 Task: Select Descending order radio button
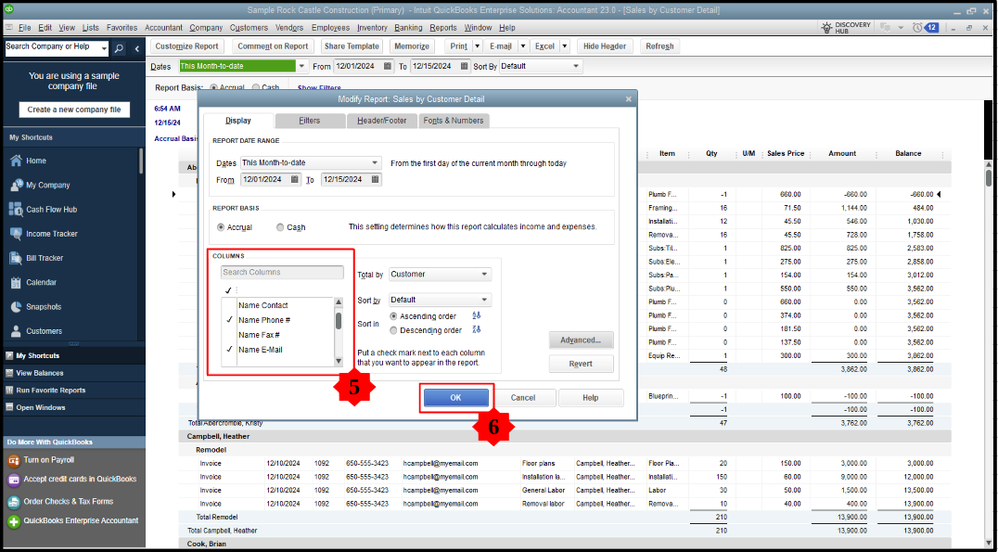tap(393, 330)
